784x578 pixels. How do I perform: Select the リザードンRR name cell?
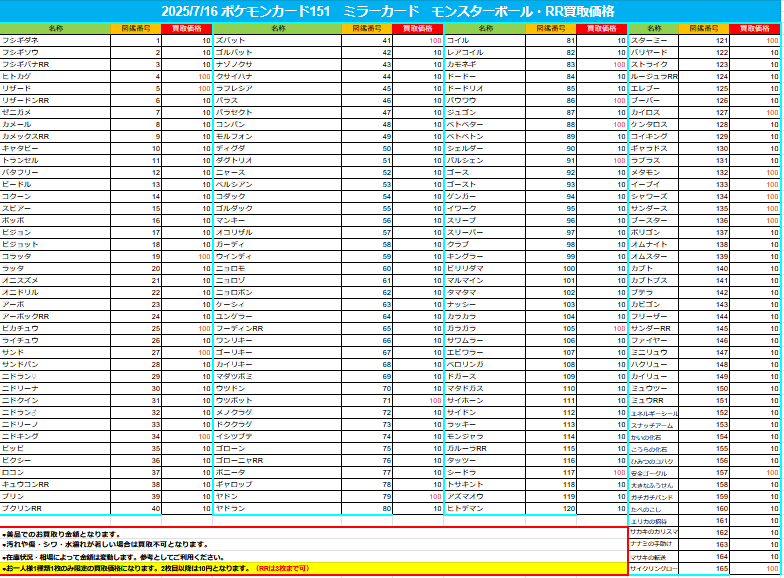[56, 100]
